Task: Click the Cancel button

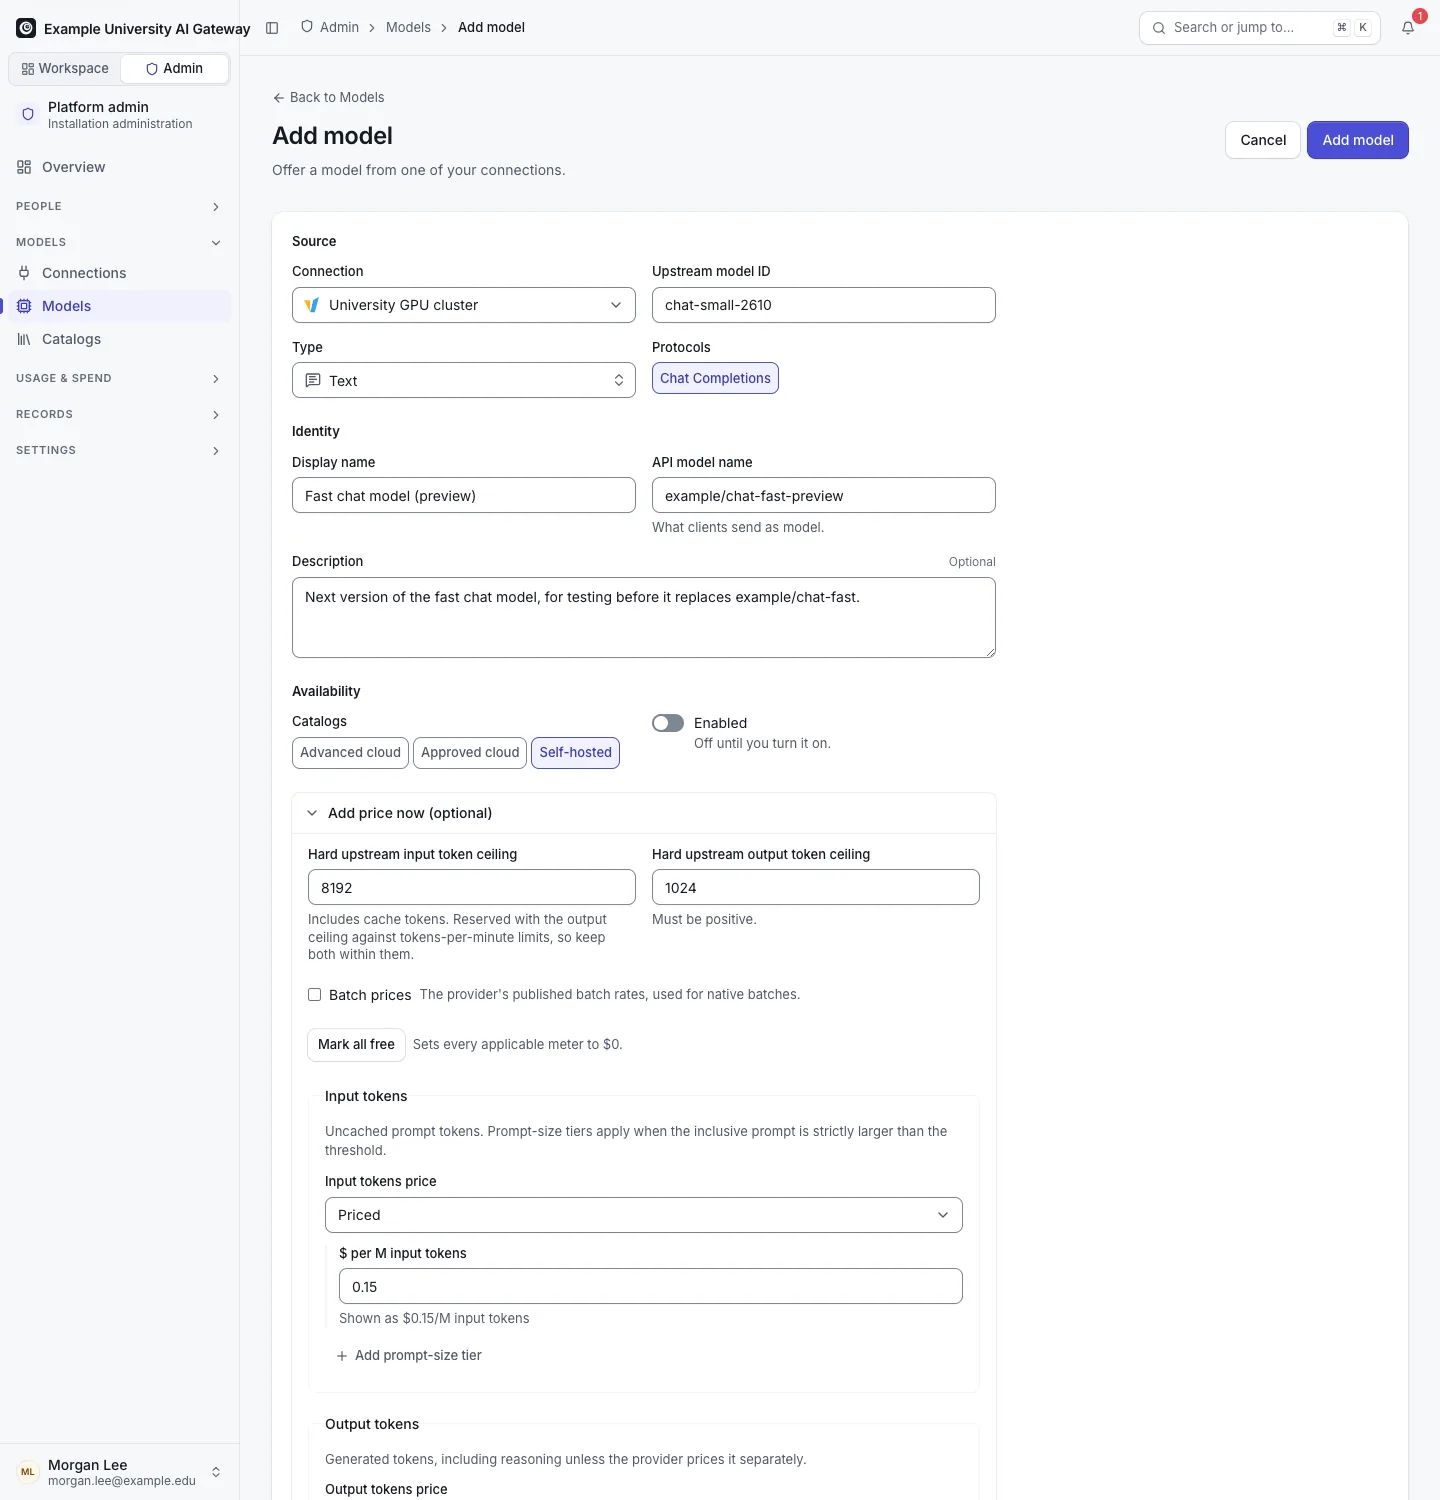Action: pos(1263,140)
